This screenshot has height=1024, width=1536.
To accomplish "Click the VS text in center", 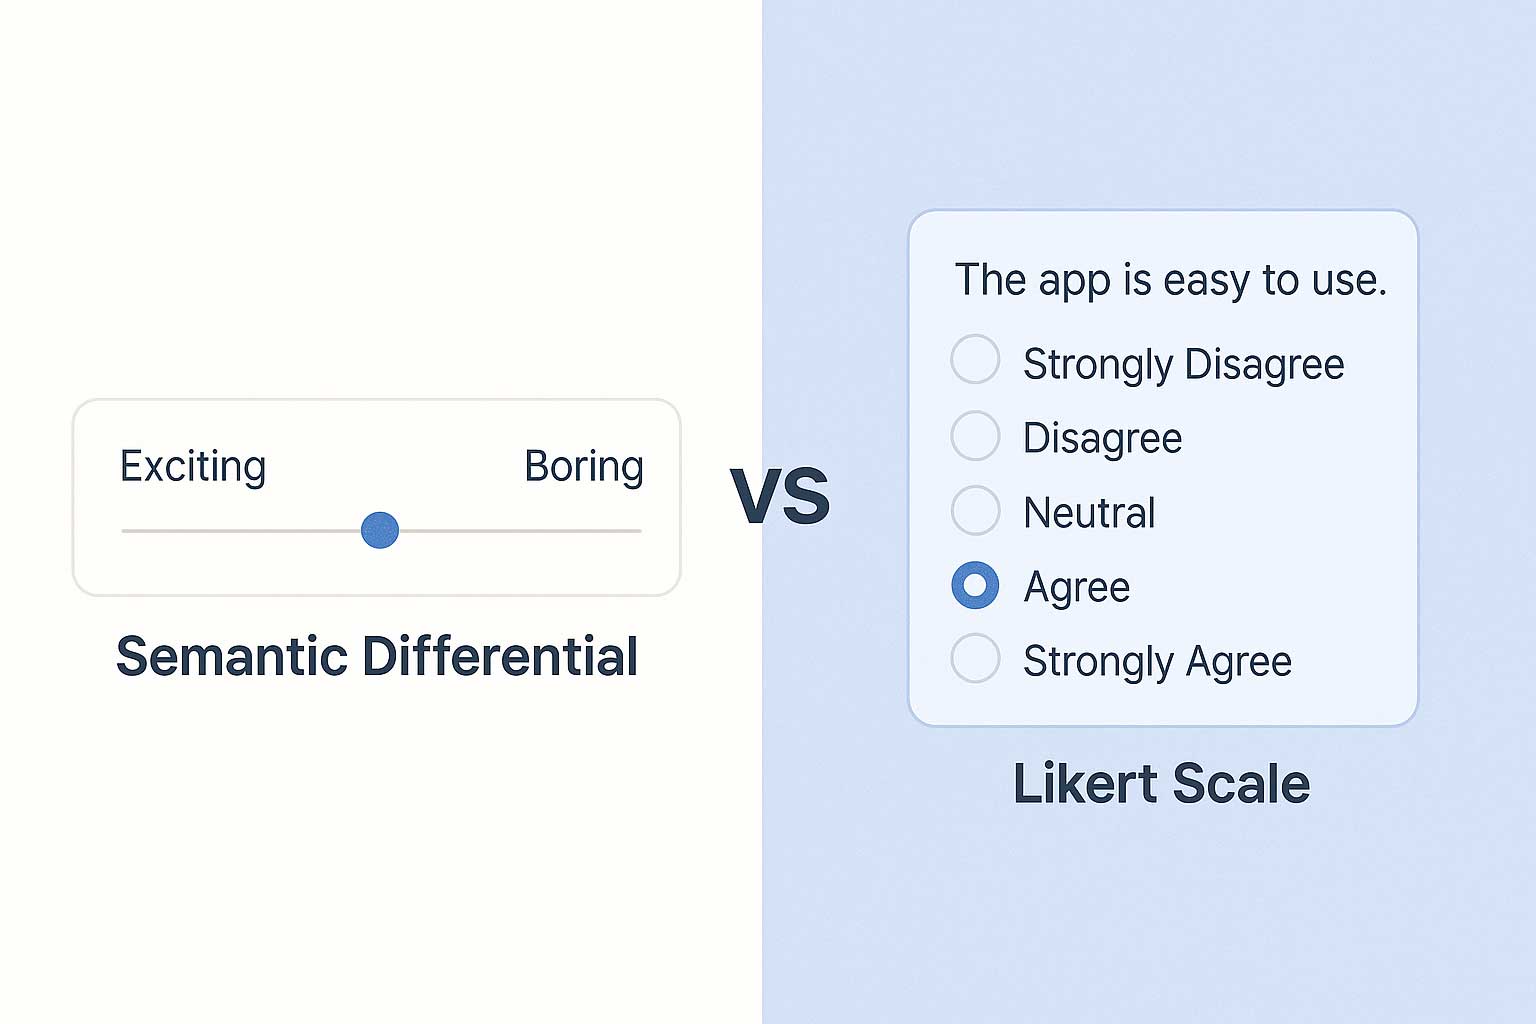I will tap(780, 496).
